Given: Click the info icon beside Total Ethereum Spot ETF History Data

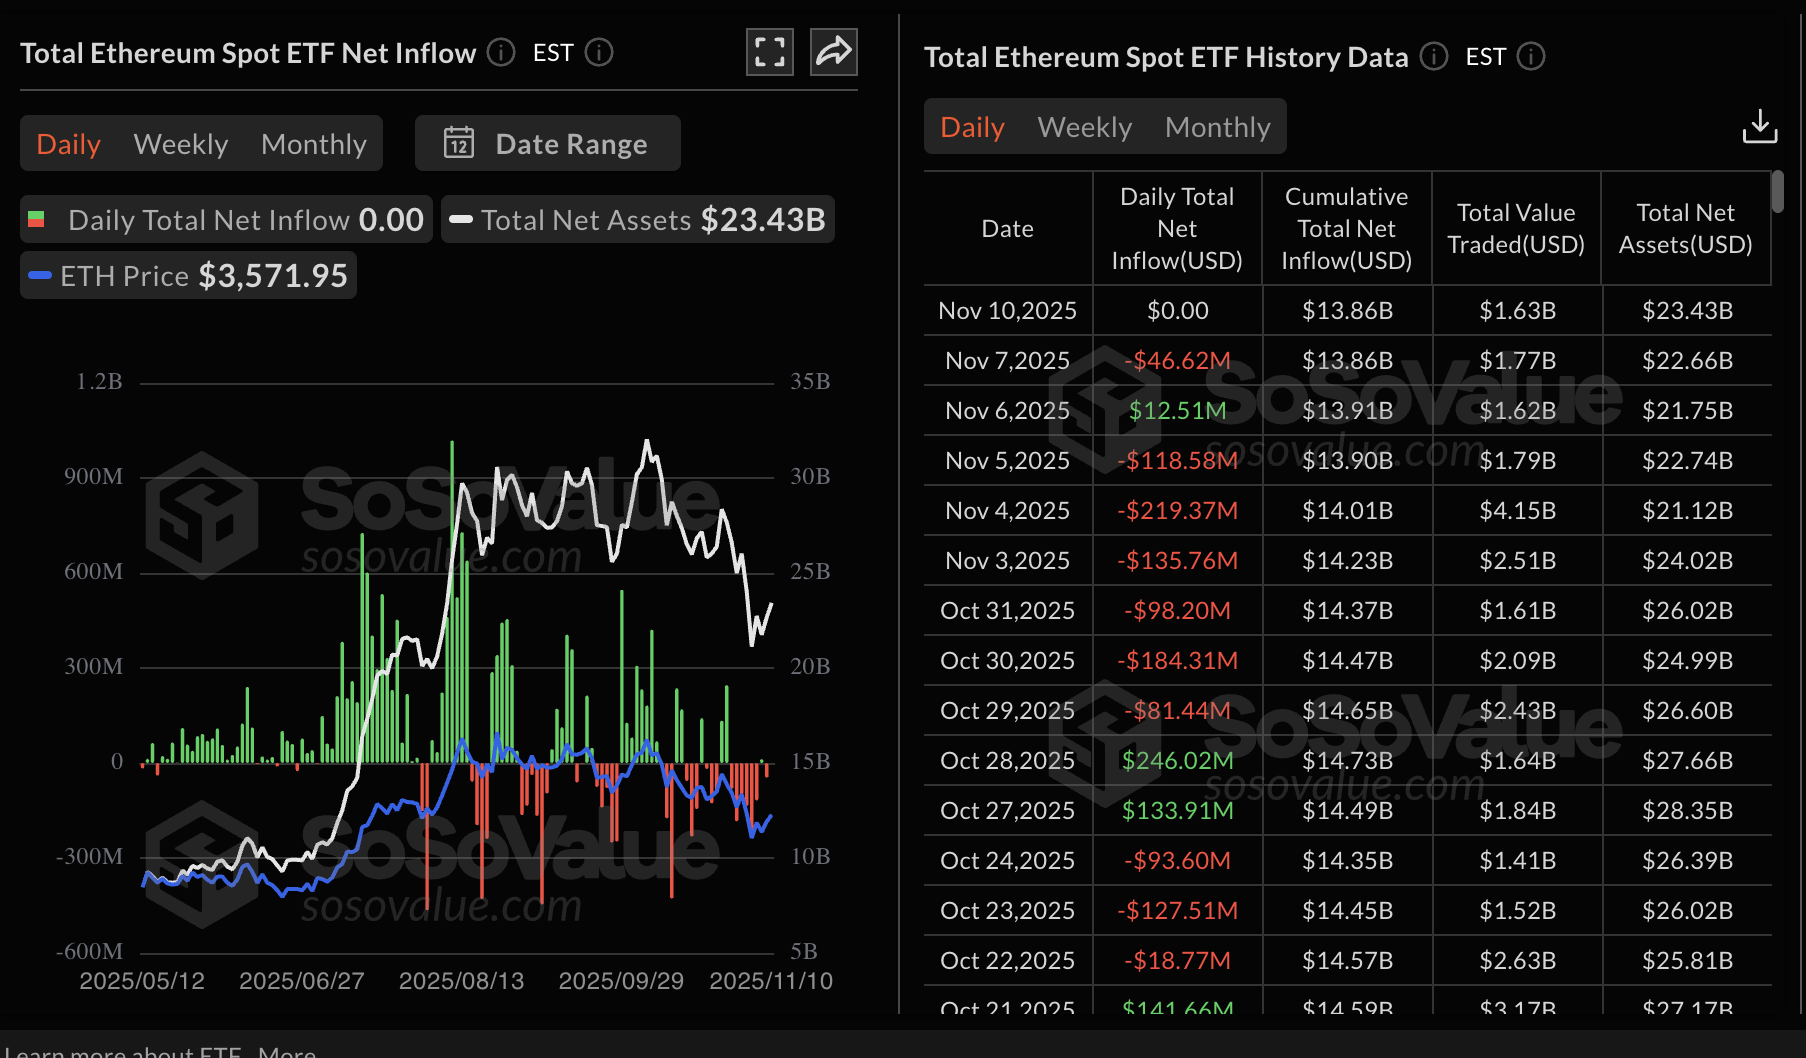Looking at the screenshot, I should tap(1434, 57).
